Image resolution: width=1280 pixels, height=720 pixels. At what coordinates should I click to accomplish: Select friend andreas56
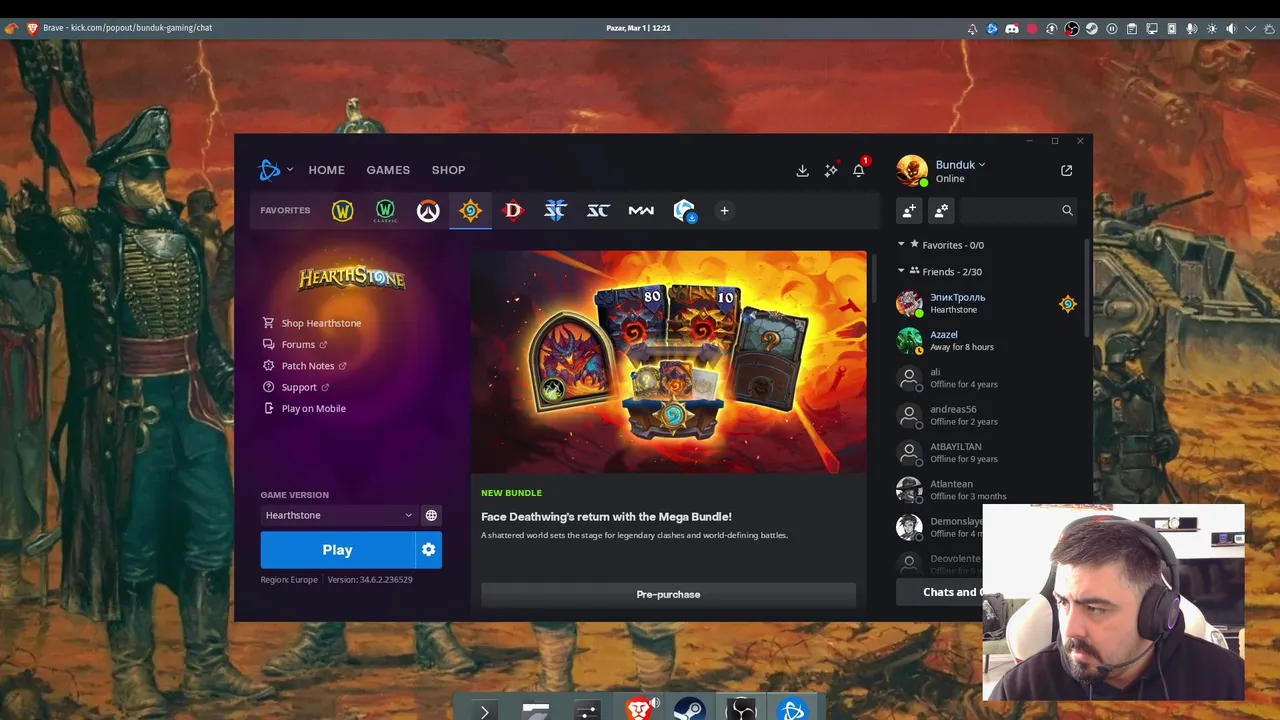986,415
